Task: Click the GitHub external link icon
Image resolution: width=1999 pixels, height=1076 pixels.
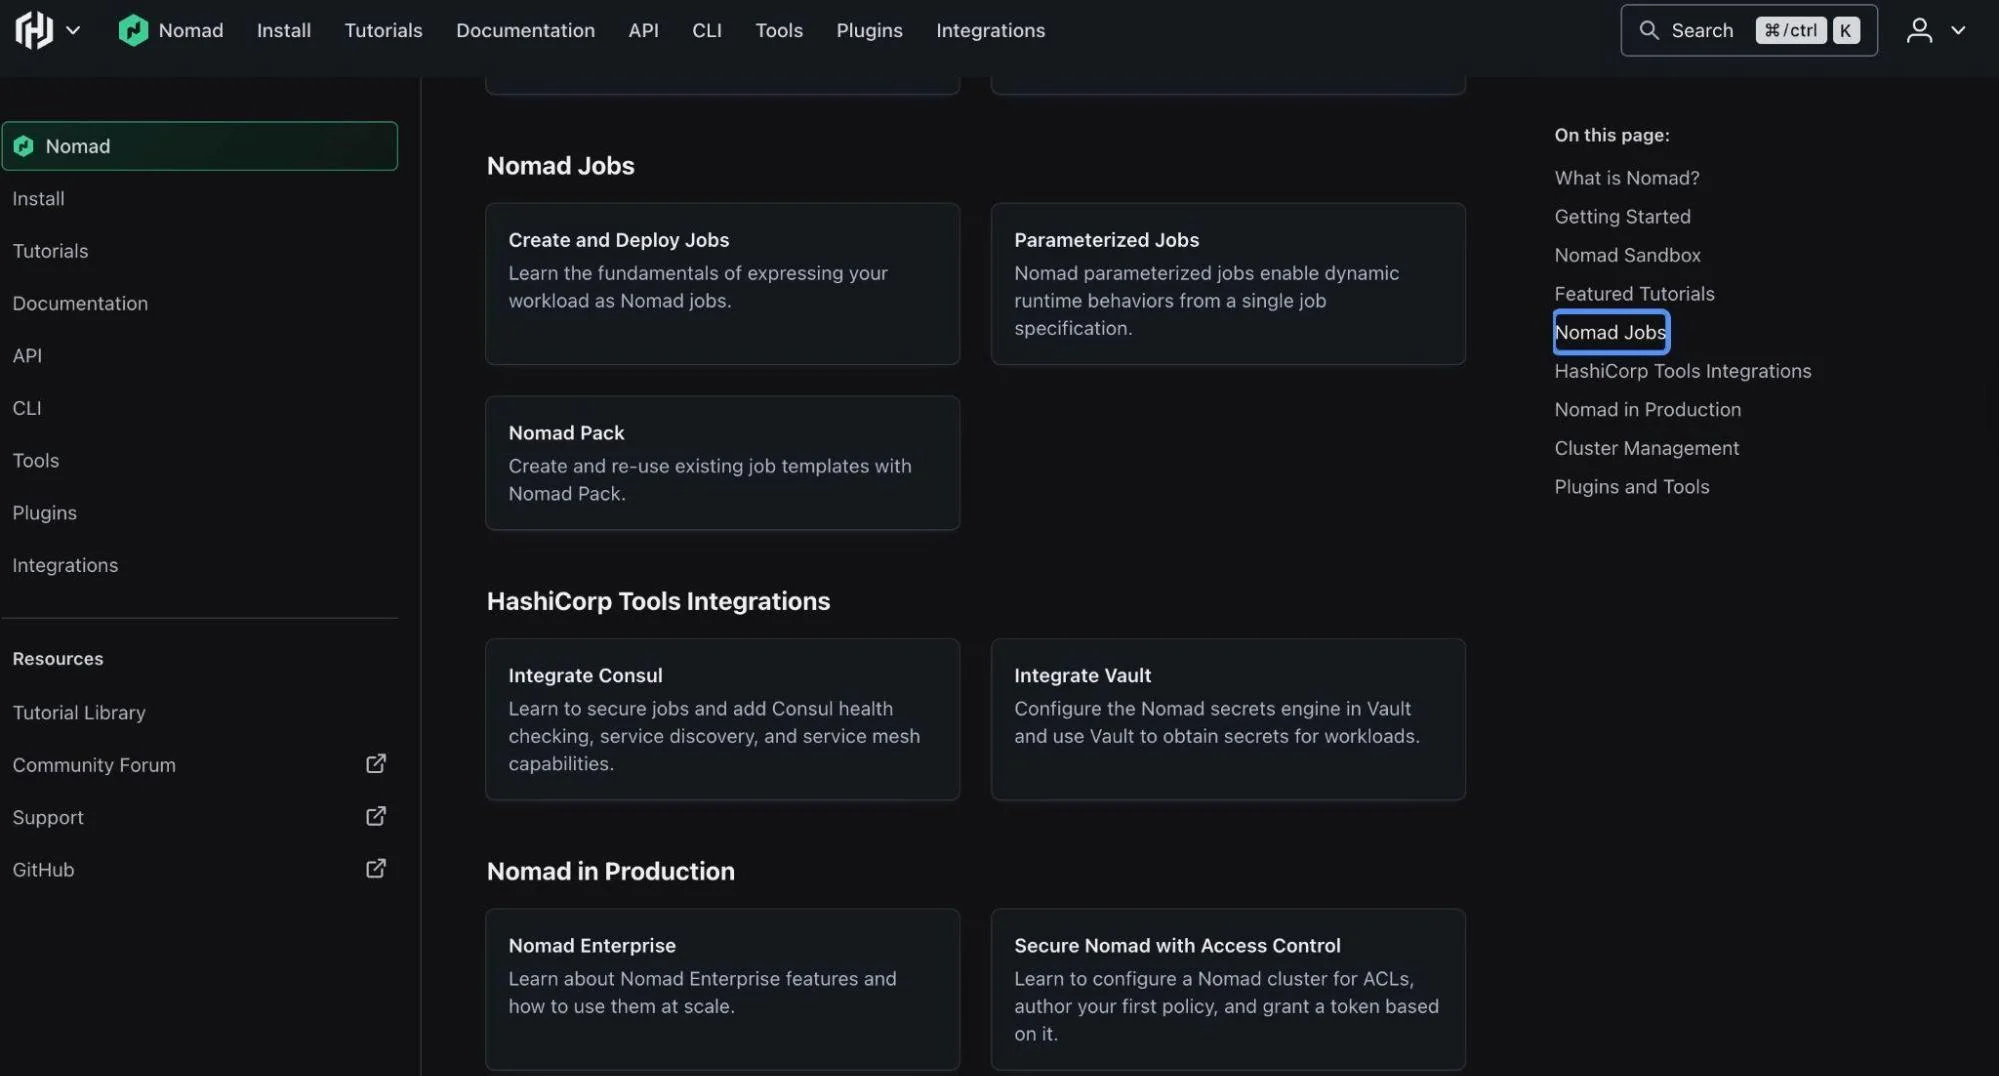Action: point(376,869)
